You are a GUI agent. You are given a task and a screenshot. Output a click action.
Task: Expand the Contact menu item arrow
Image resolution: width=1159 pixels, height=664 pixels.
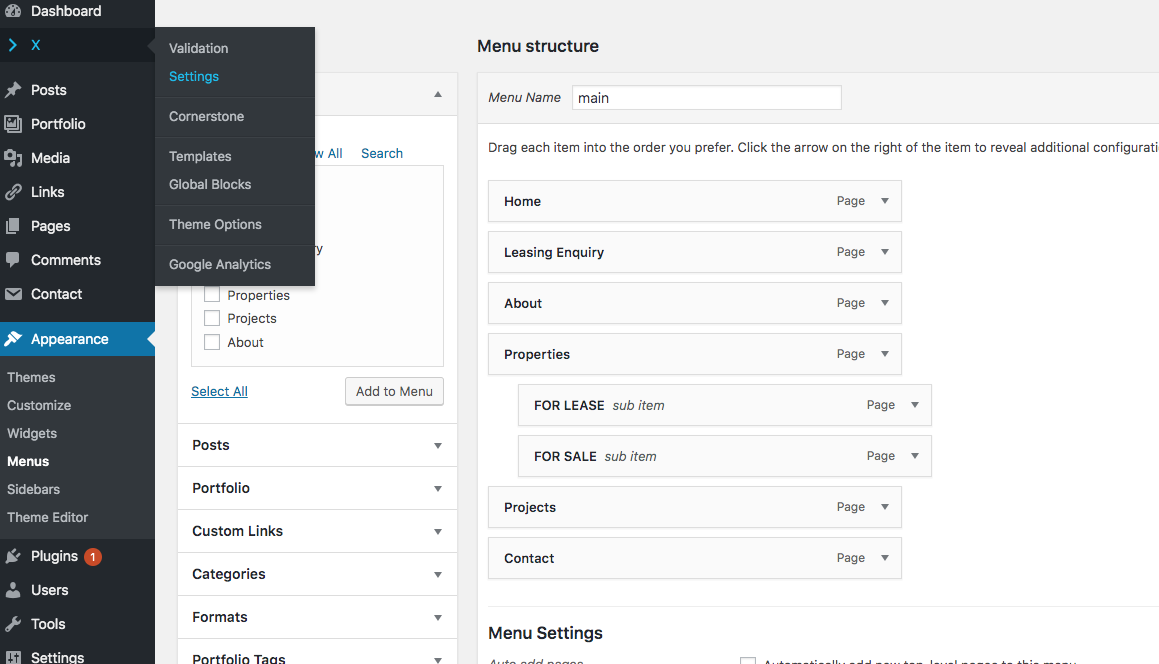885,558
